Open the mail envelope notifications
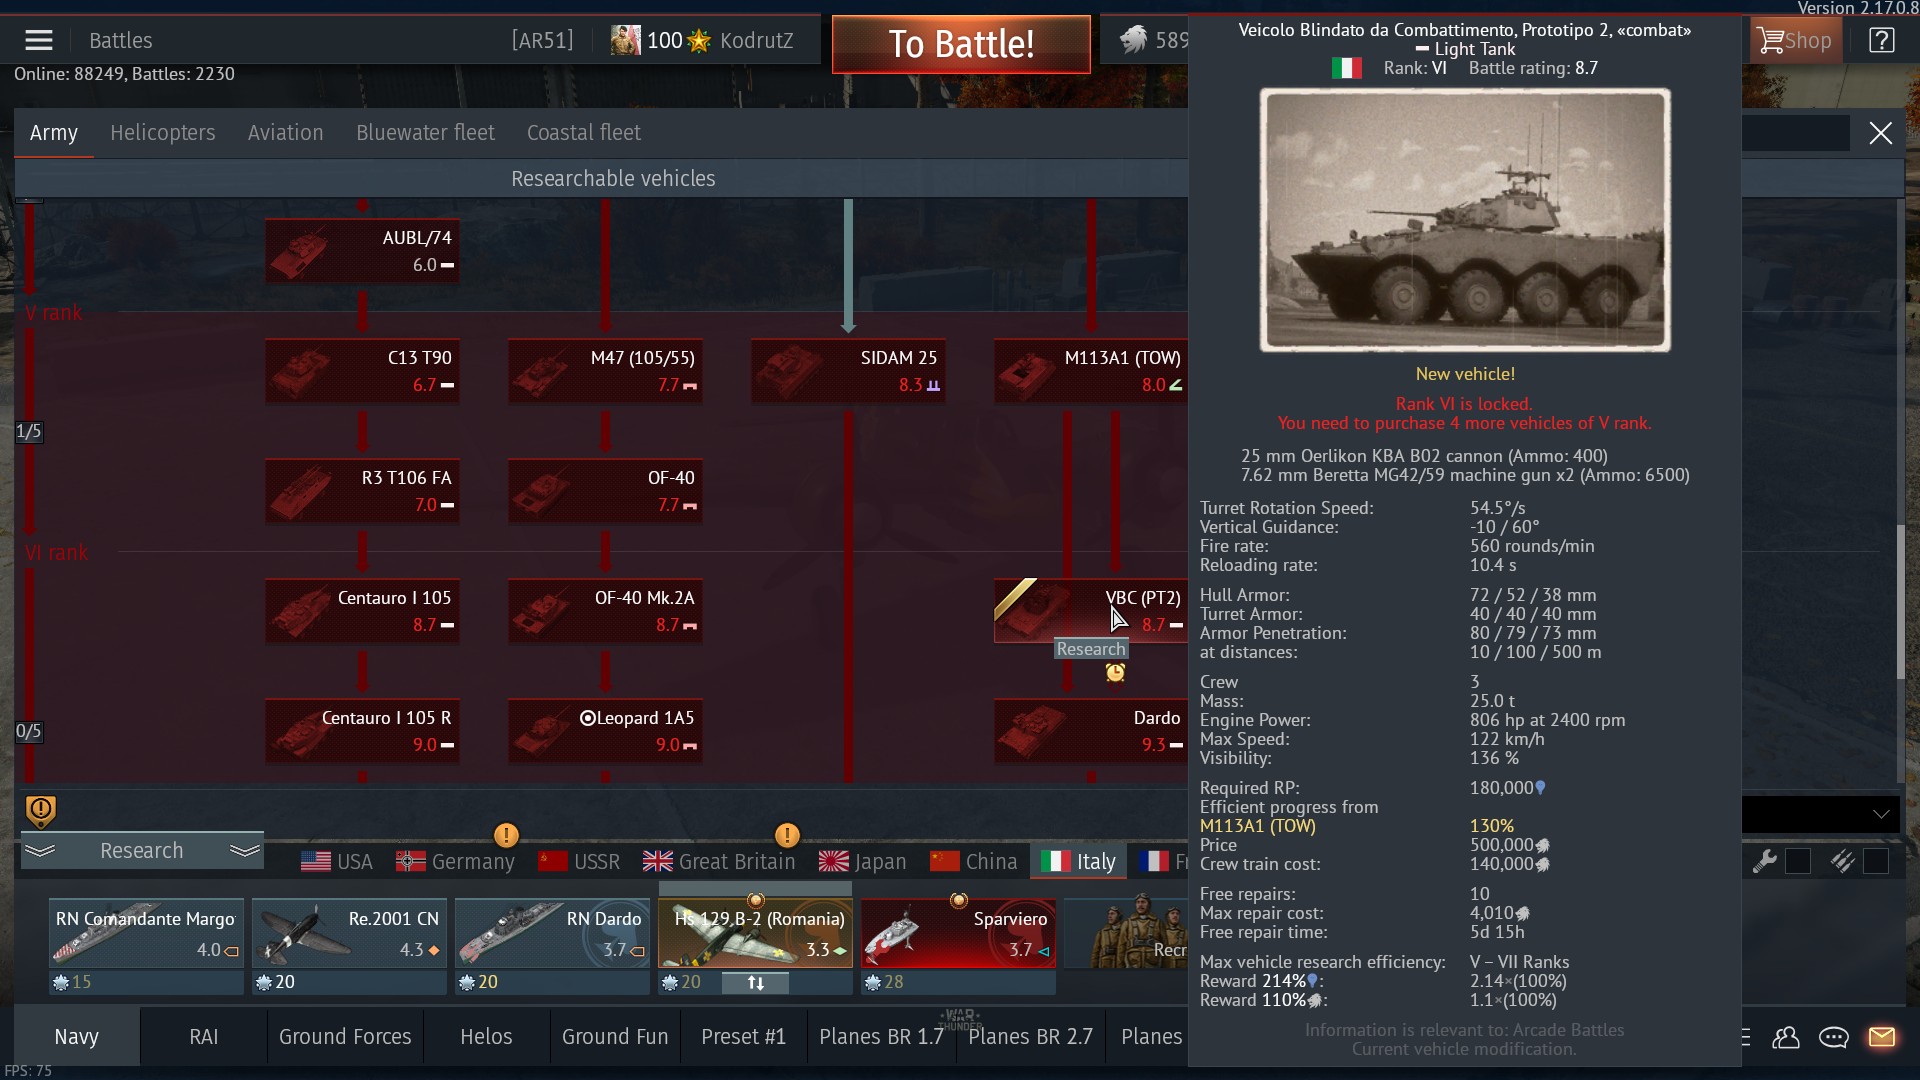 point(1881,1037)
